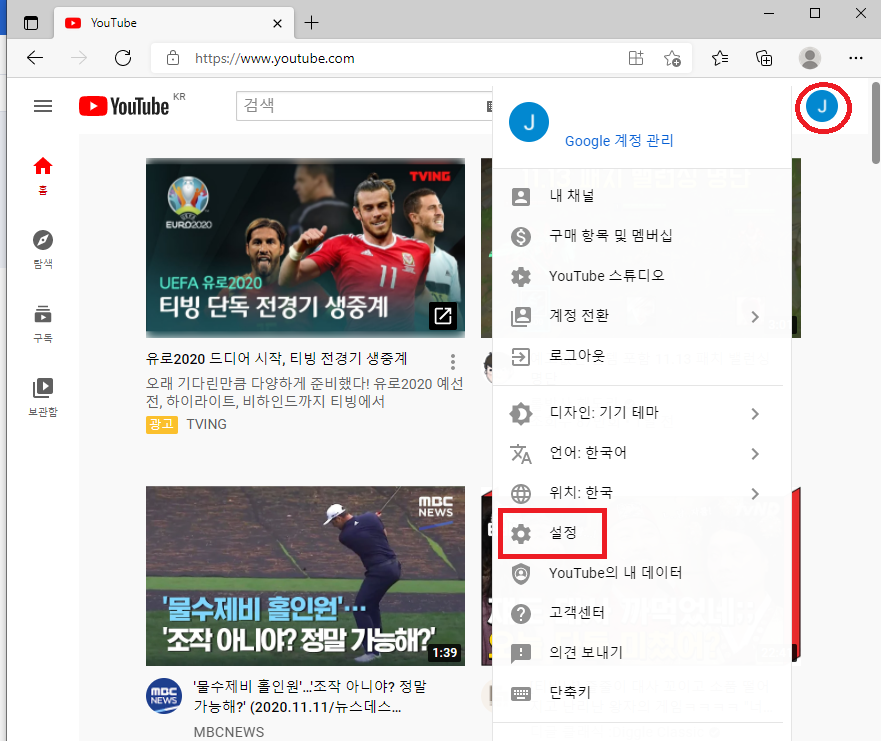Open the MBC NEWS golf video thumbnail
881x741 pixels.
(x=305, y=576)
